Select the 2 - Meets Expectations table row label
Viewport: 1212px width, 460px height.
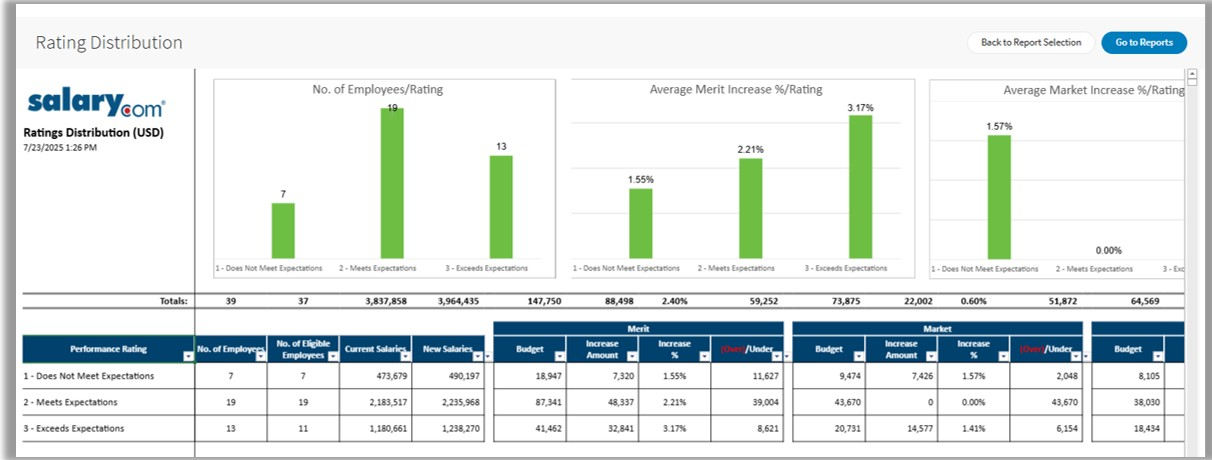coord(71,402)
